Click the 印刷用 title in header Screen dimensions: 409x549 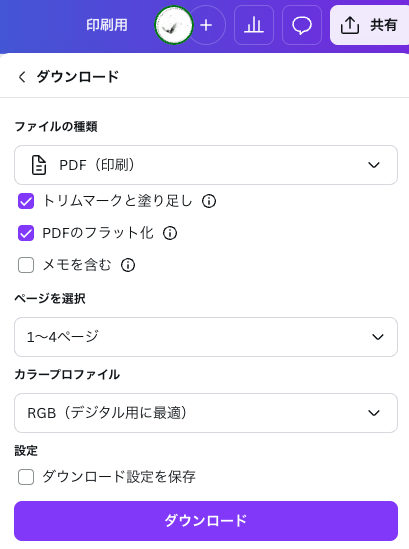pos(107,25)
